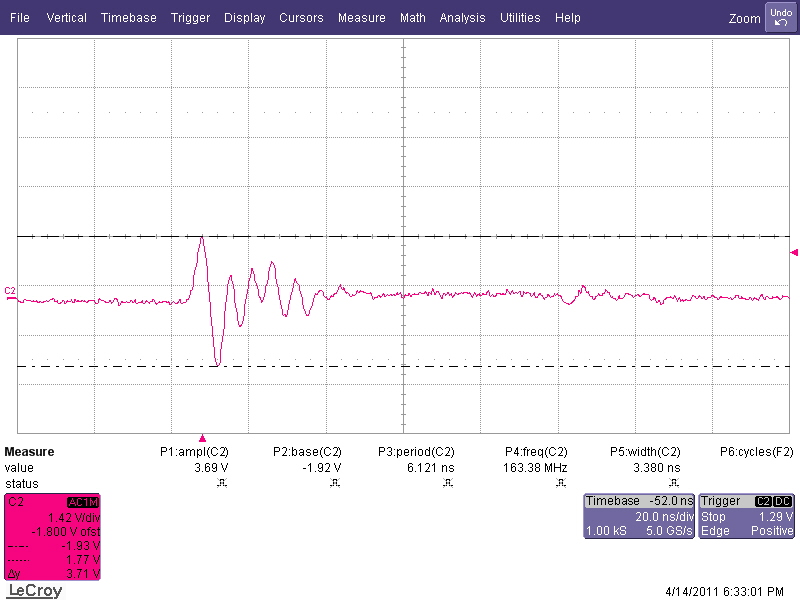Open the Help menu
Image resolution: width=800 pixels, height=600 pixels.
[568, 18]
